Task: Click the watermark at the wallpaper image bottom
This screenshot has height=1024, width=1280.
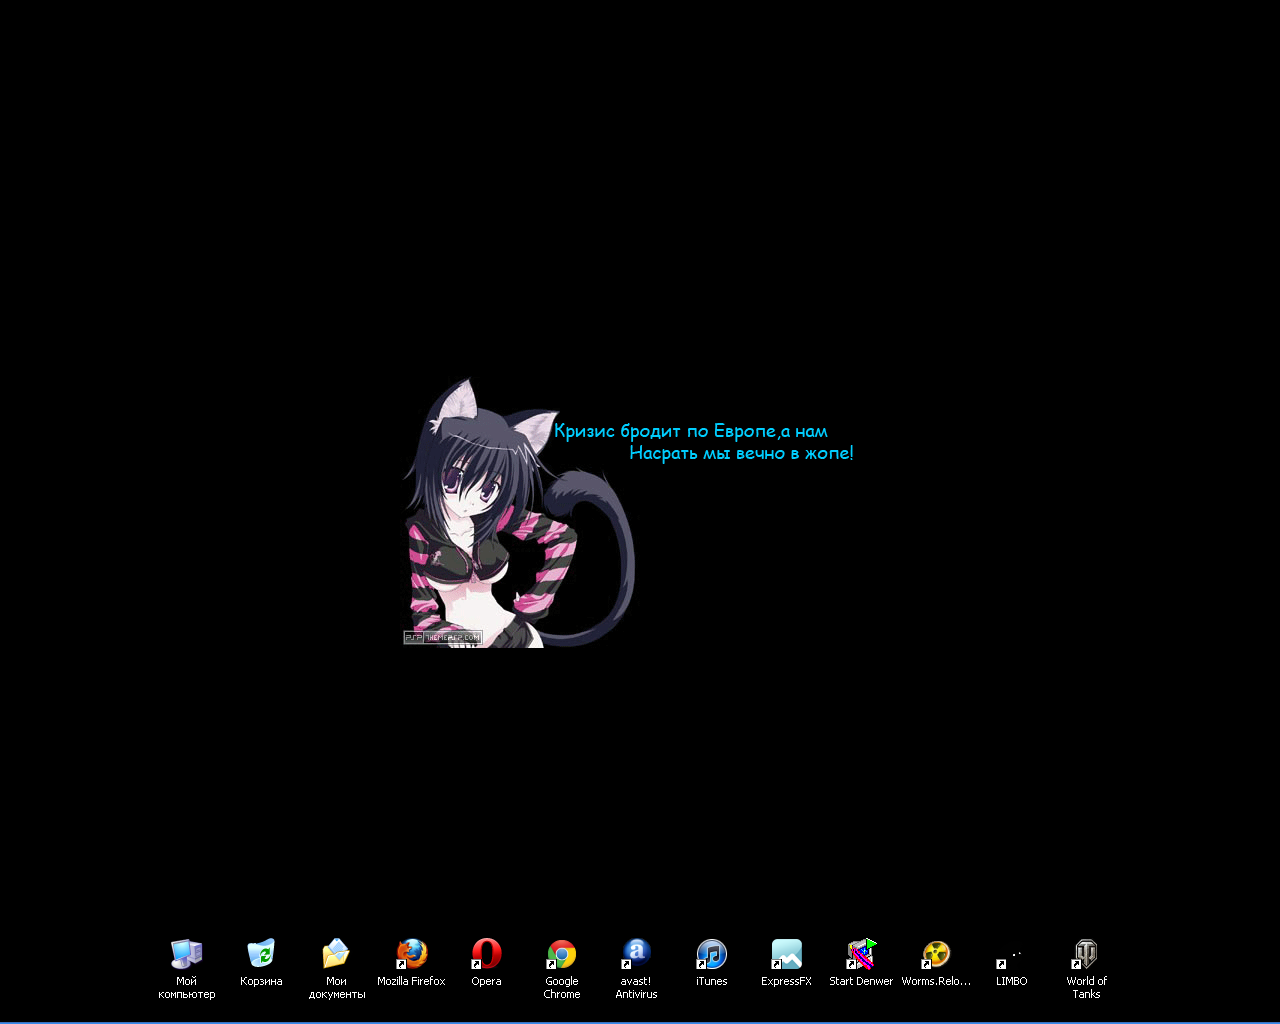Action: click(x=442, y=637)
